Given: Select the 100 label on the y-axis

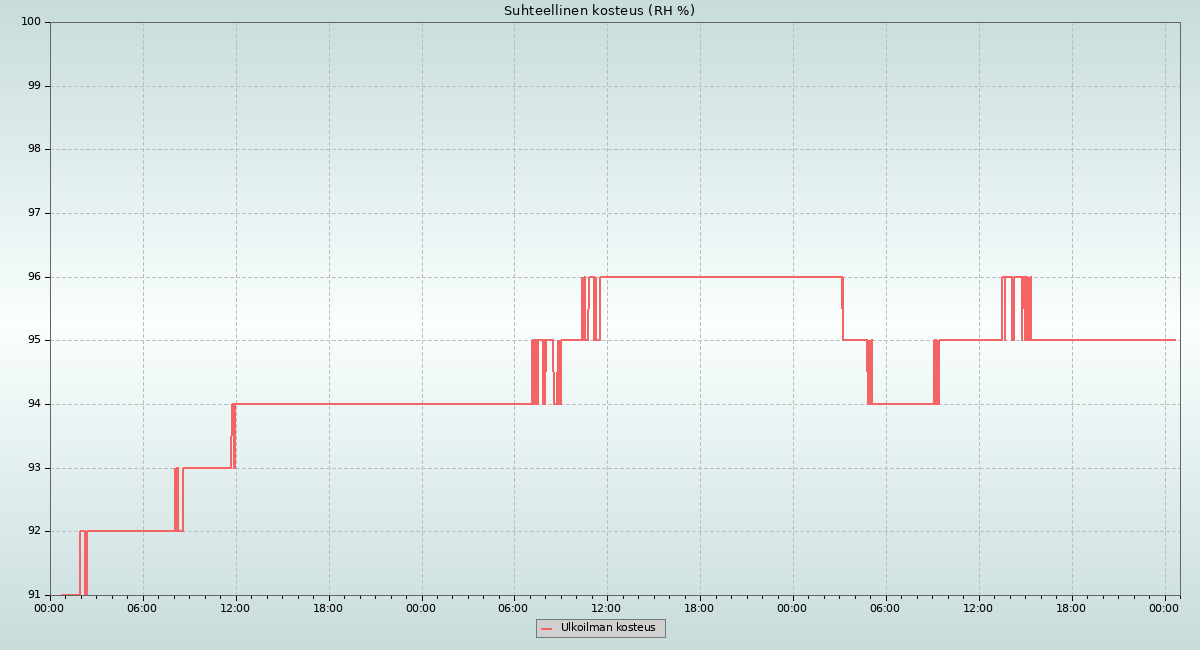Looking at the screenshot, I should [x=32, y=22].
